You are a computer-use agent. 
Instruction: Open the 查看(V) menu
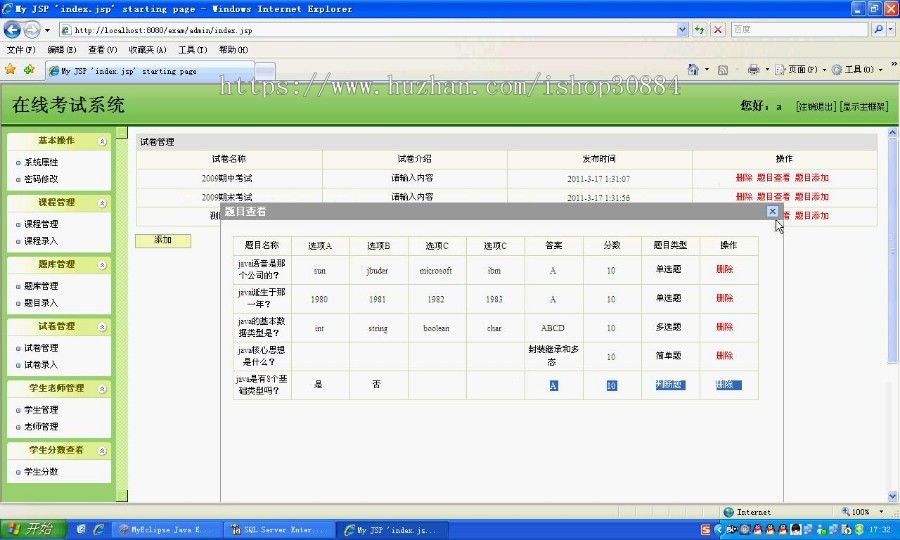click(x=102, y=50)
